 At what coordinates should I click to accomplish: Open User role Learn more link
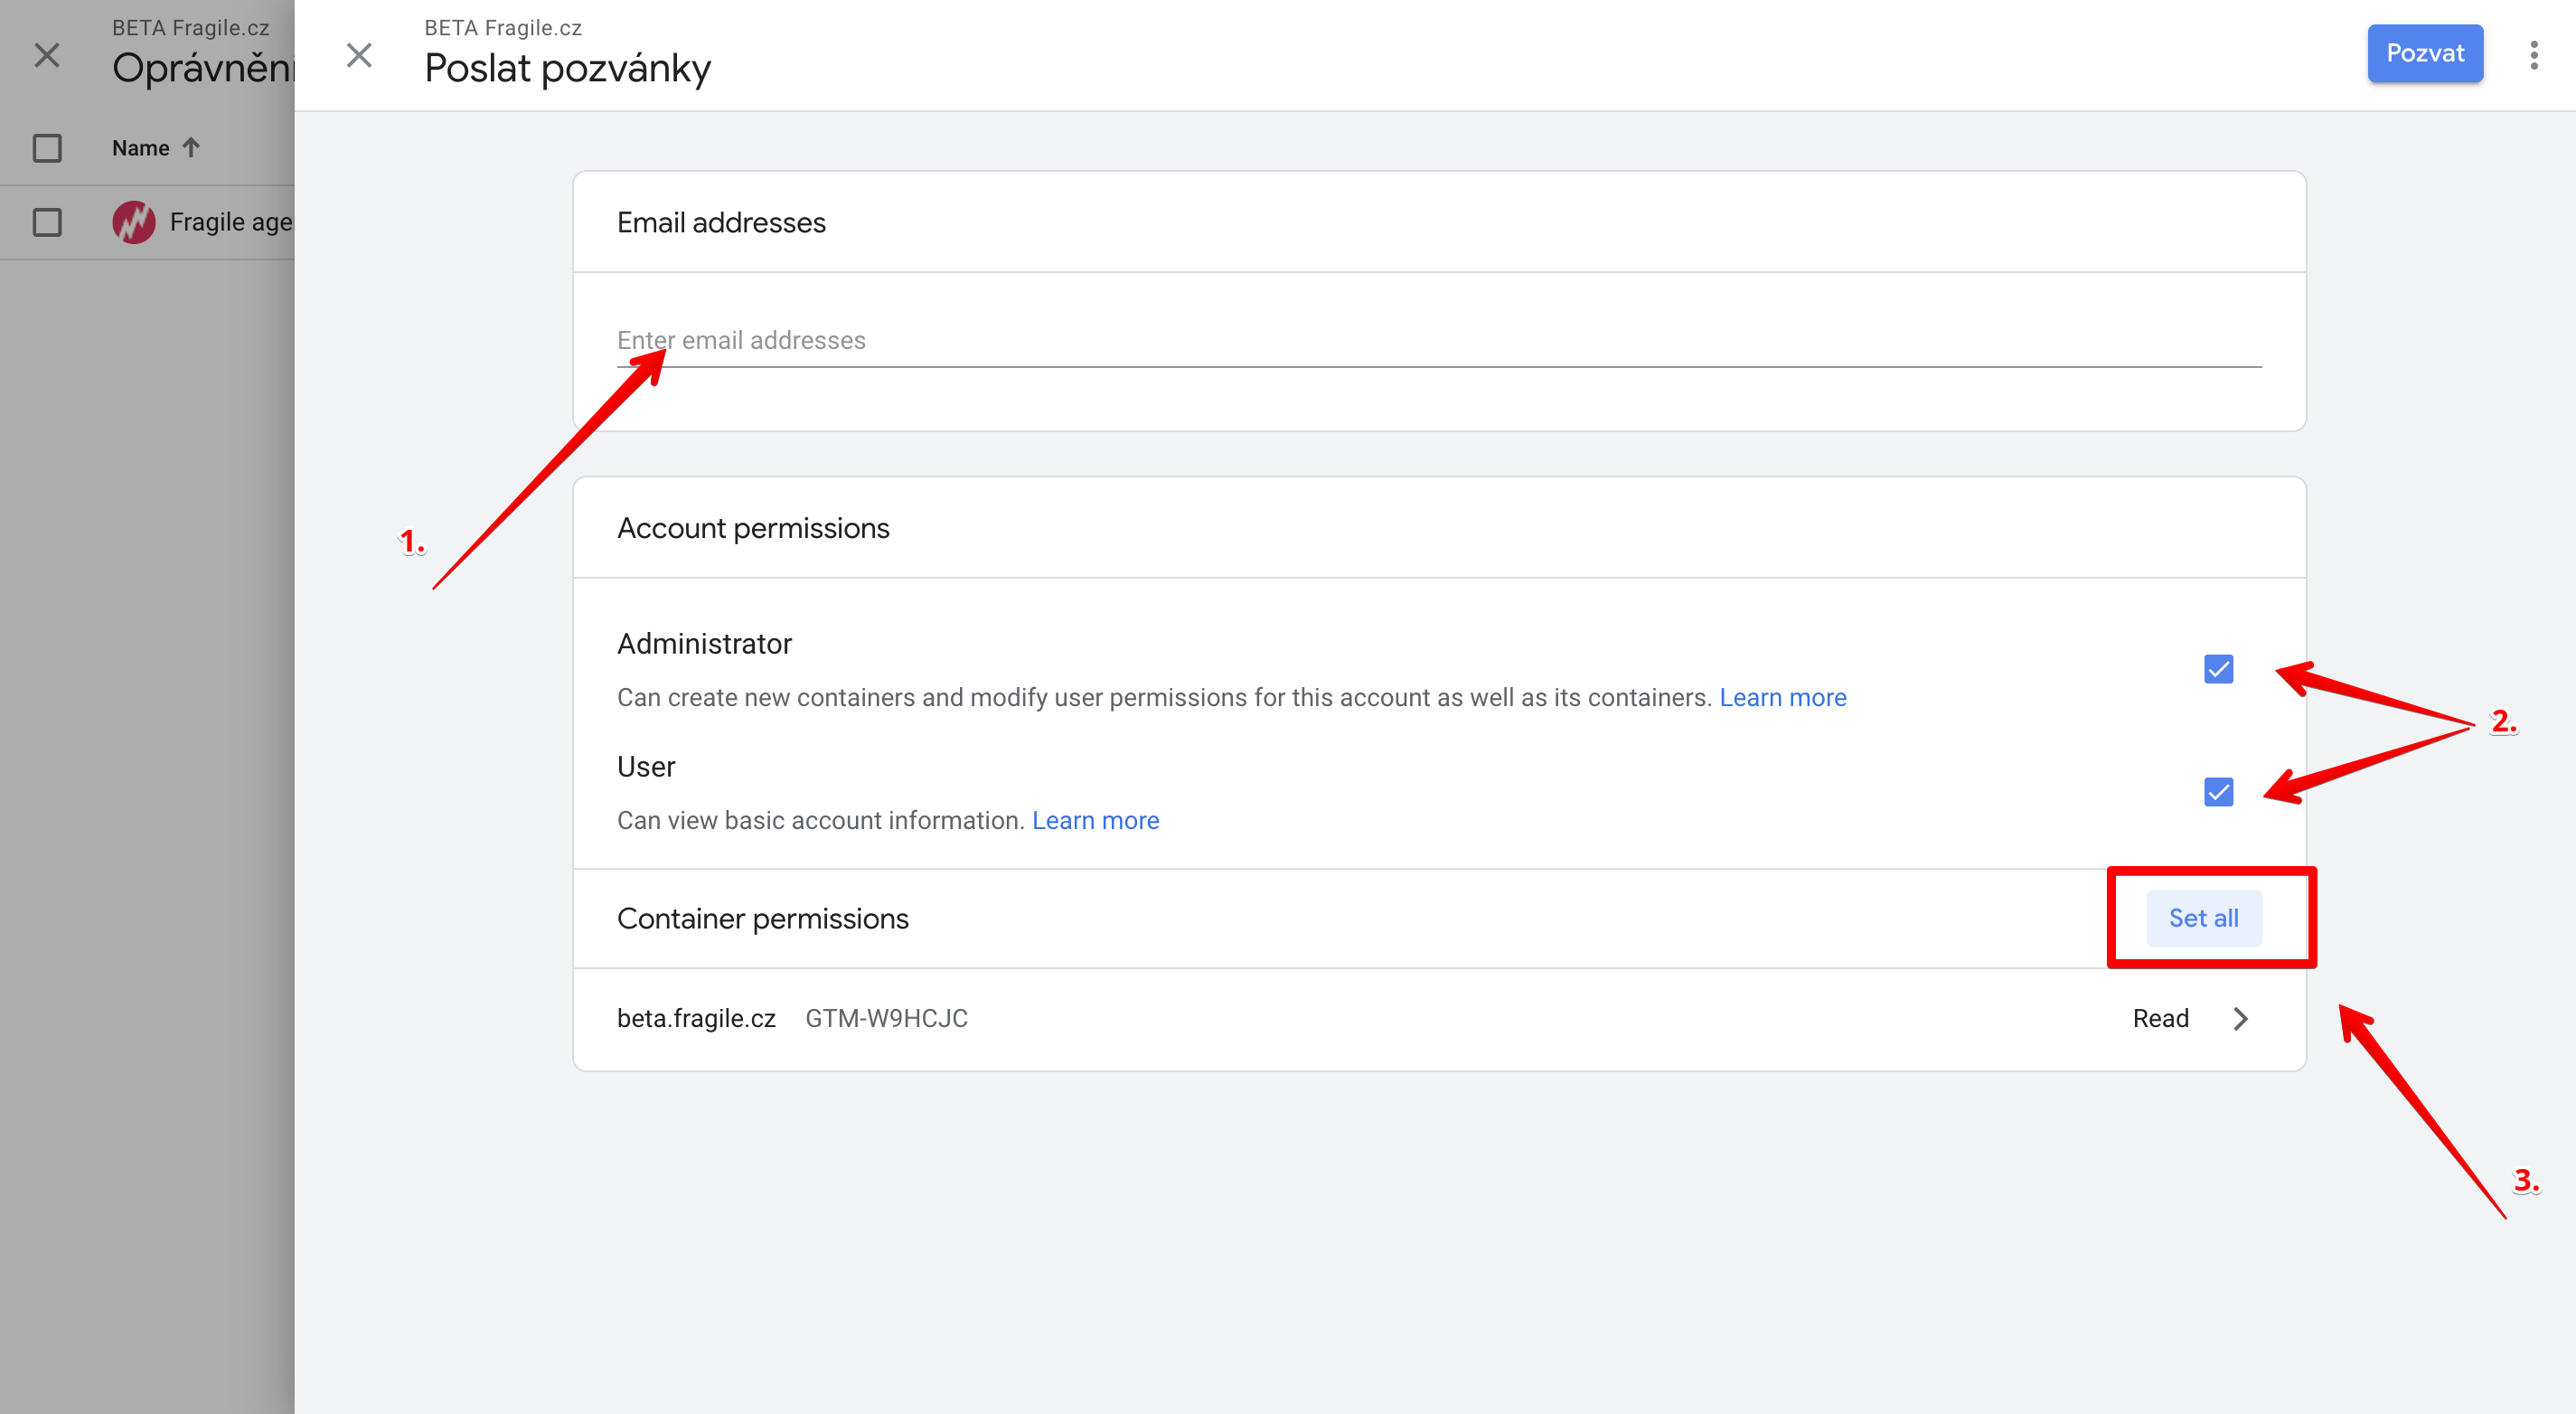[x=1095, y=820]
